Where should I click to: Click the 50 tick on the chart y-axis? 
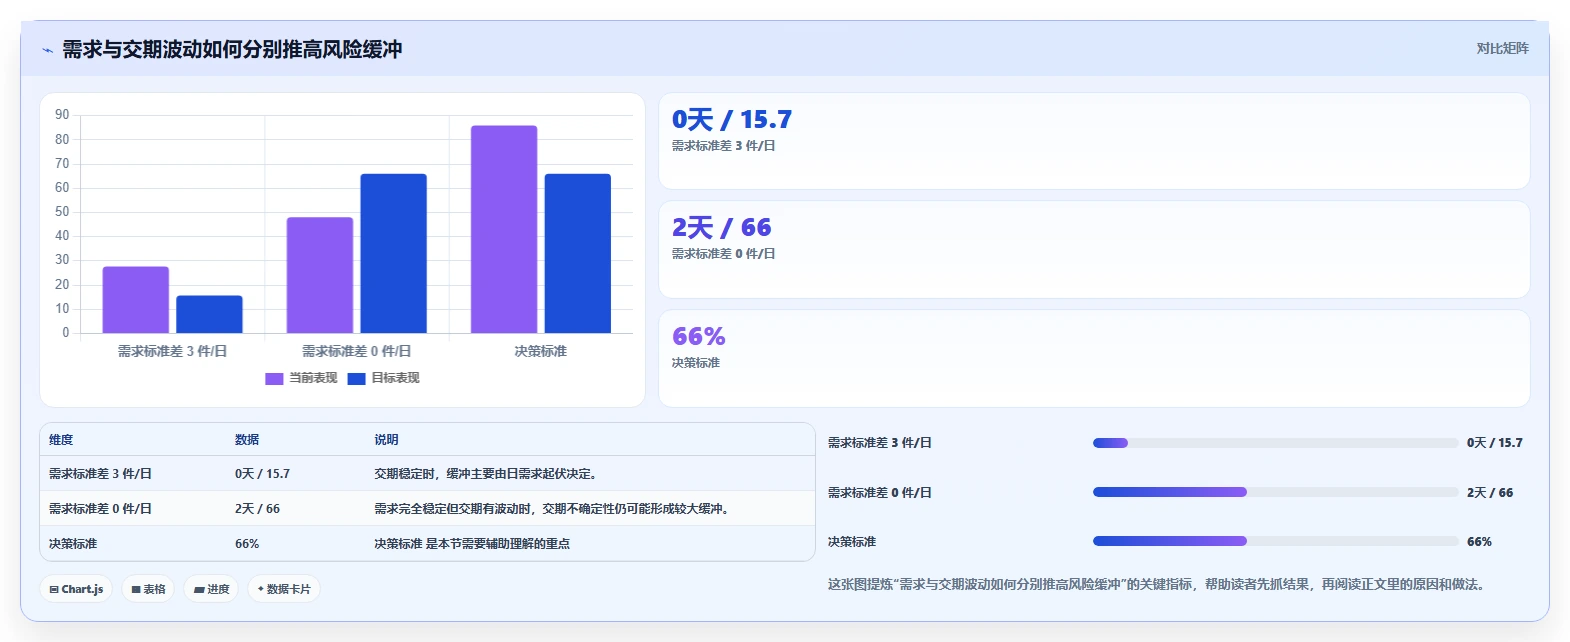click(62, 212)
